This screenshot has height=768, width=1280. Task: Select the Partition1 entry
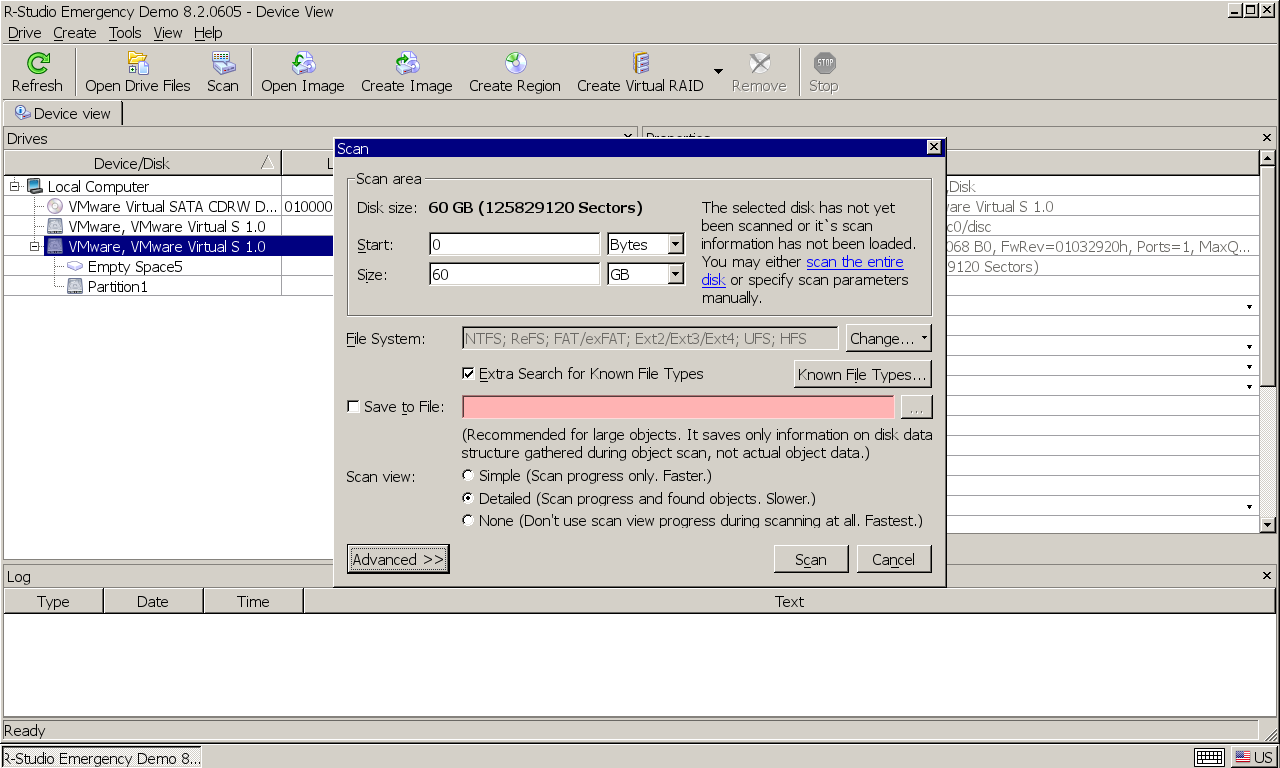(117, 286)
